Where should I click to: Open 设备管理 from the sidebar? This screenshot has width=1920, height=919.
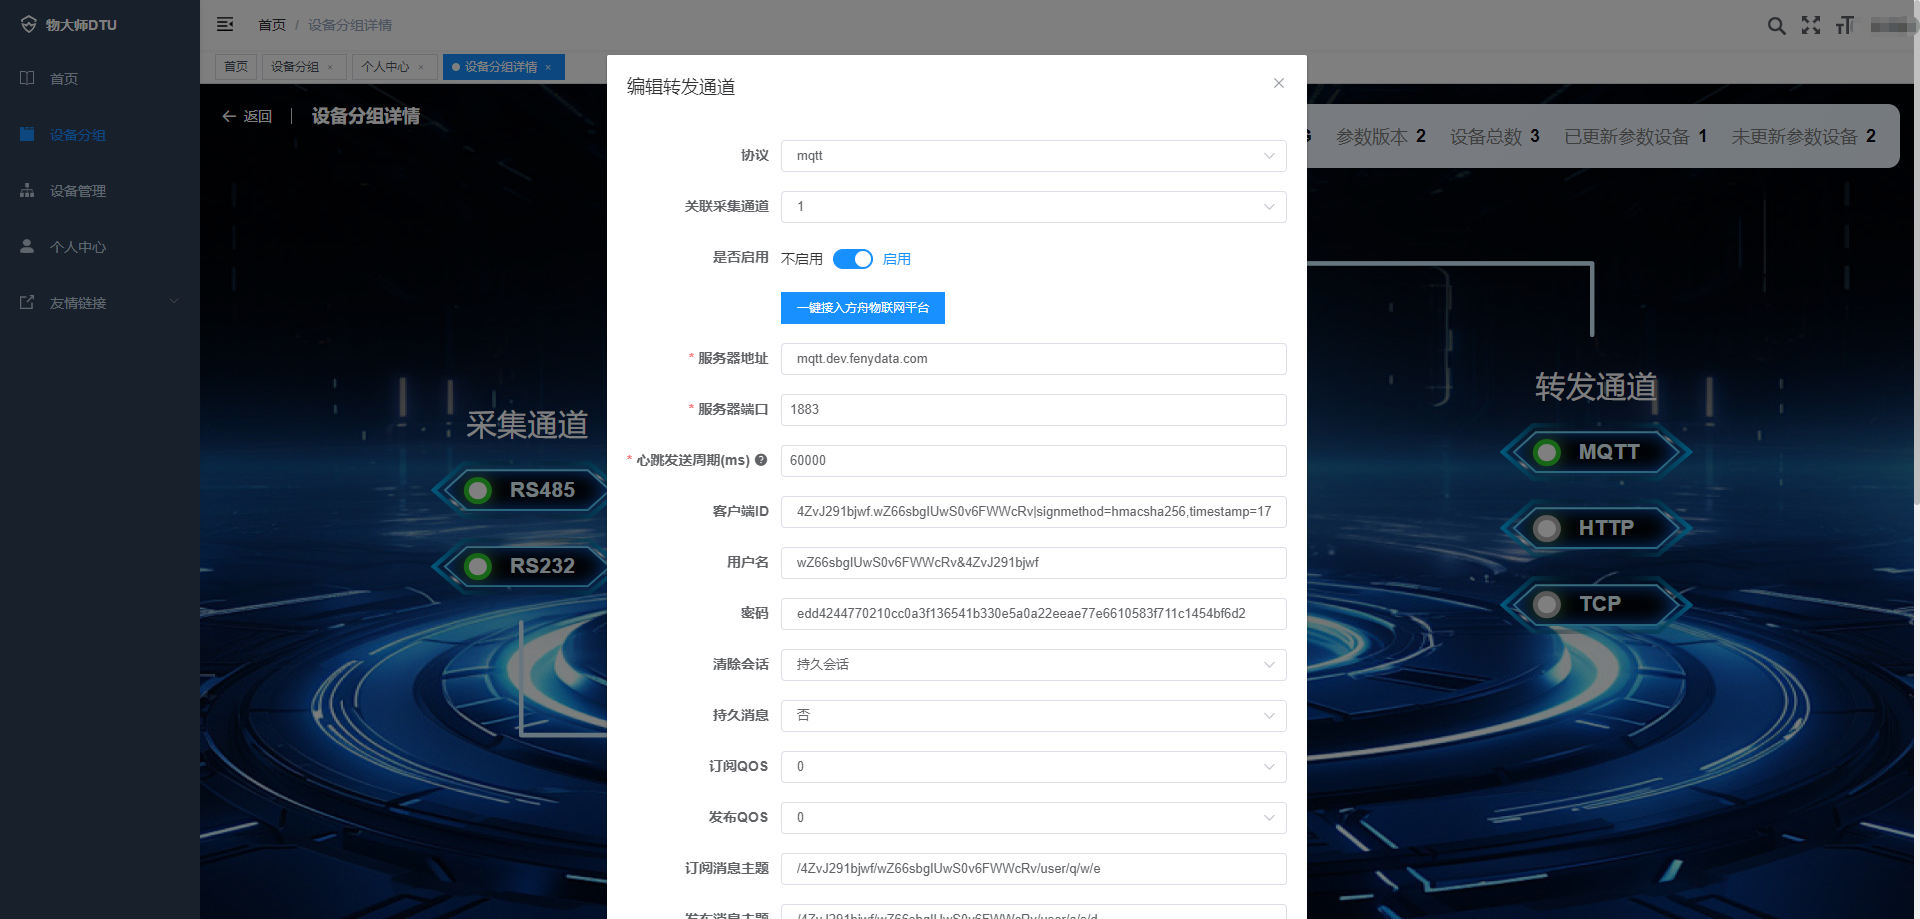point(79,190)
